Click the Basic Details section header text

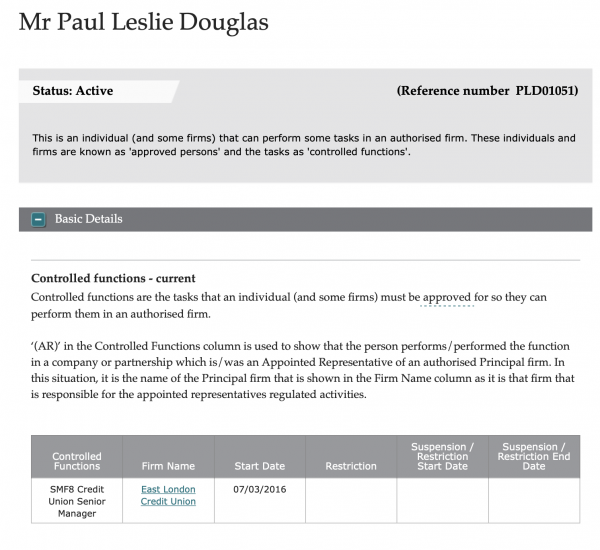coord(88,219)
